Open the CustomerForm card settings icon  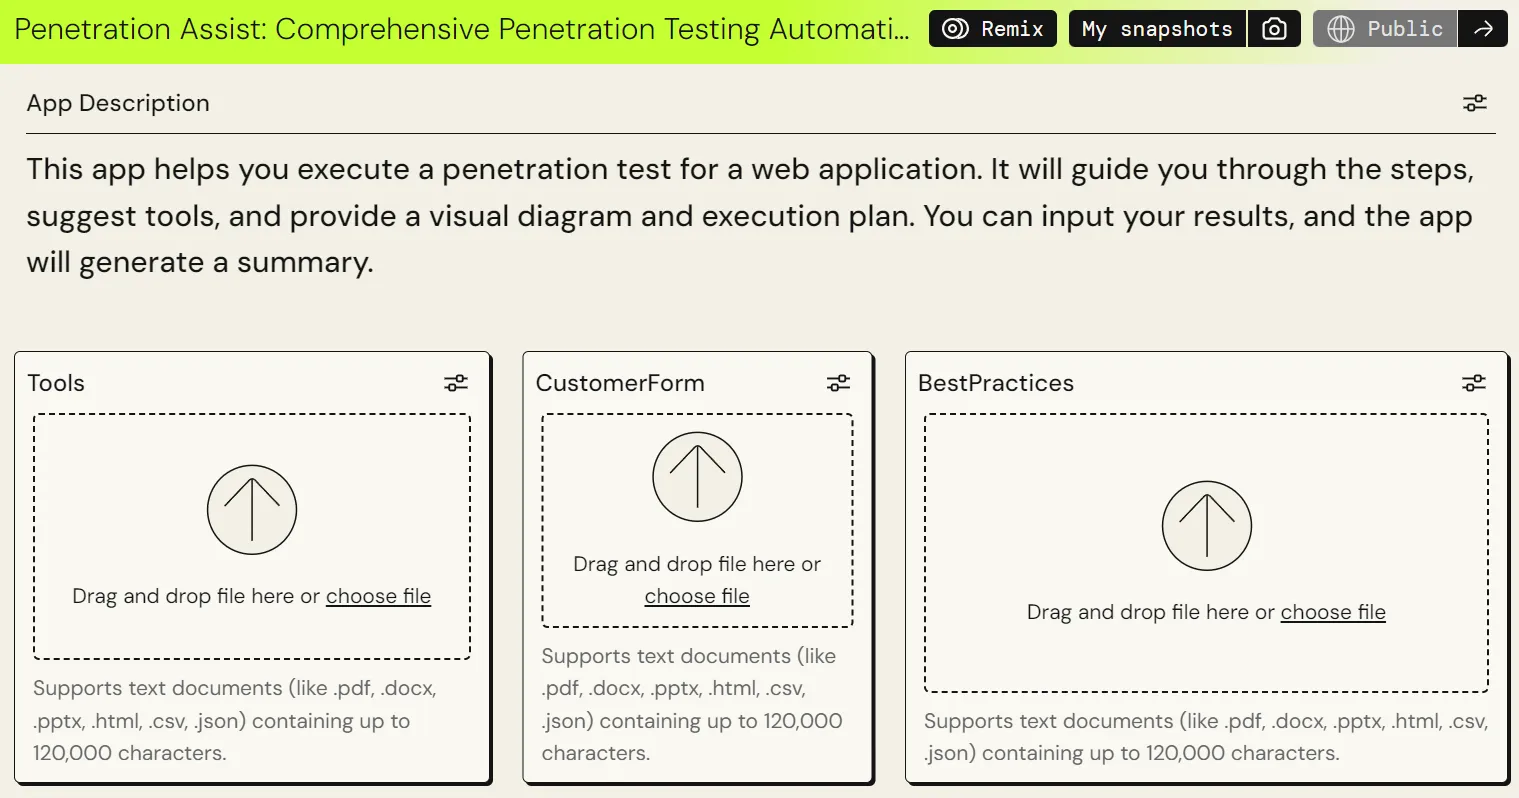click(x=838, y=383)
